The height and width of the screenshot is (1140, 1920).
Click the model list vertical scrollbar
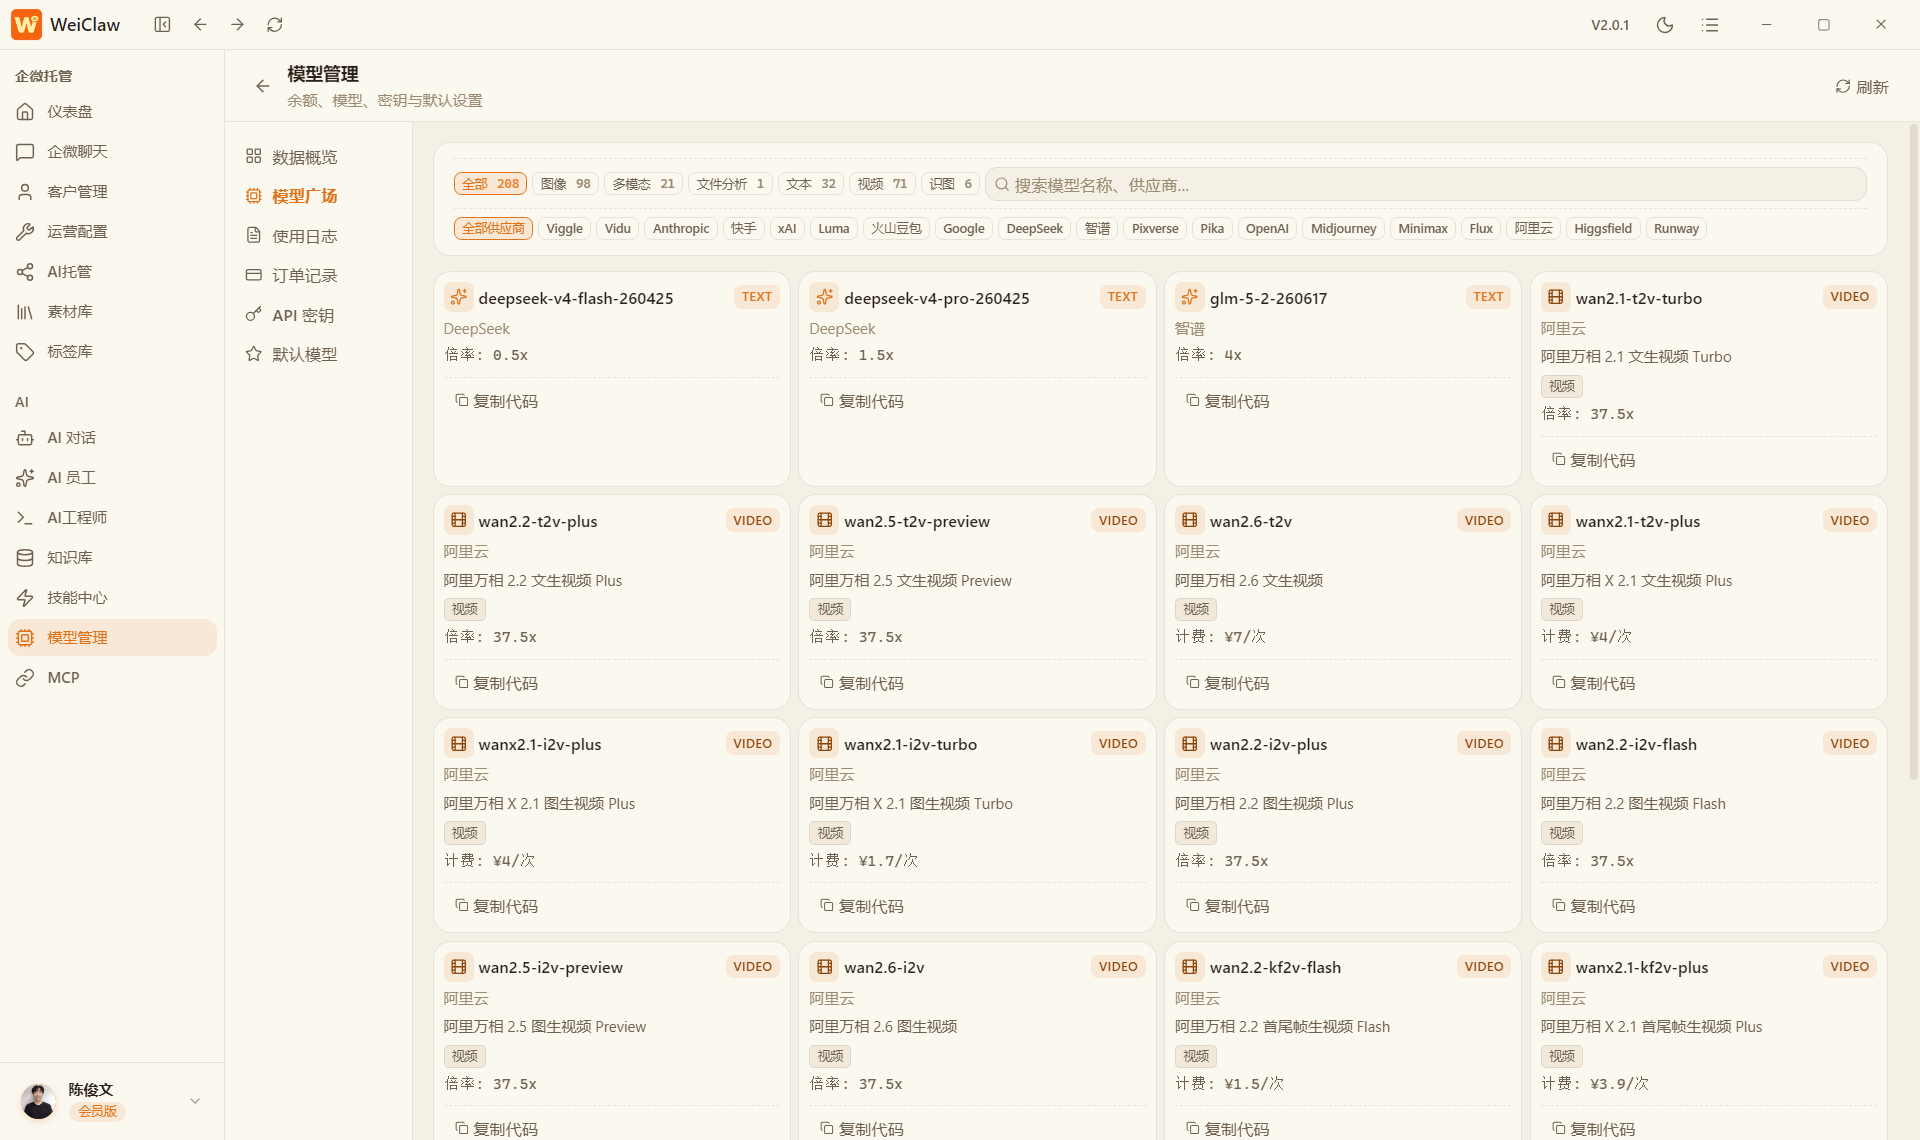coord(1913,450)
